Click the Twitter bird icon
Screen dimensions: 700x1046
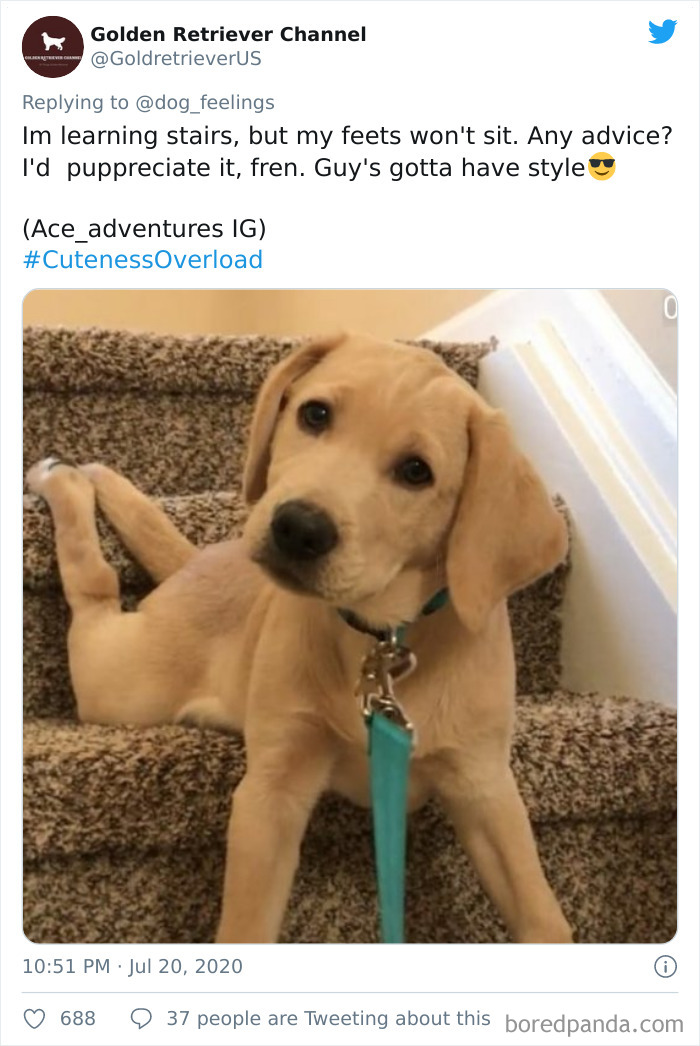pyautogui.click(x=662, y=32)
